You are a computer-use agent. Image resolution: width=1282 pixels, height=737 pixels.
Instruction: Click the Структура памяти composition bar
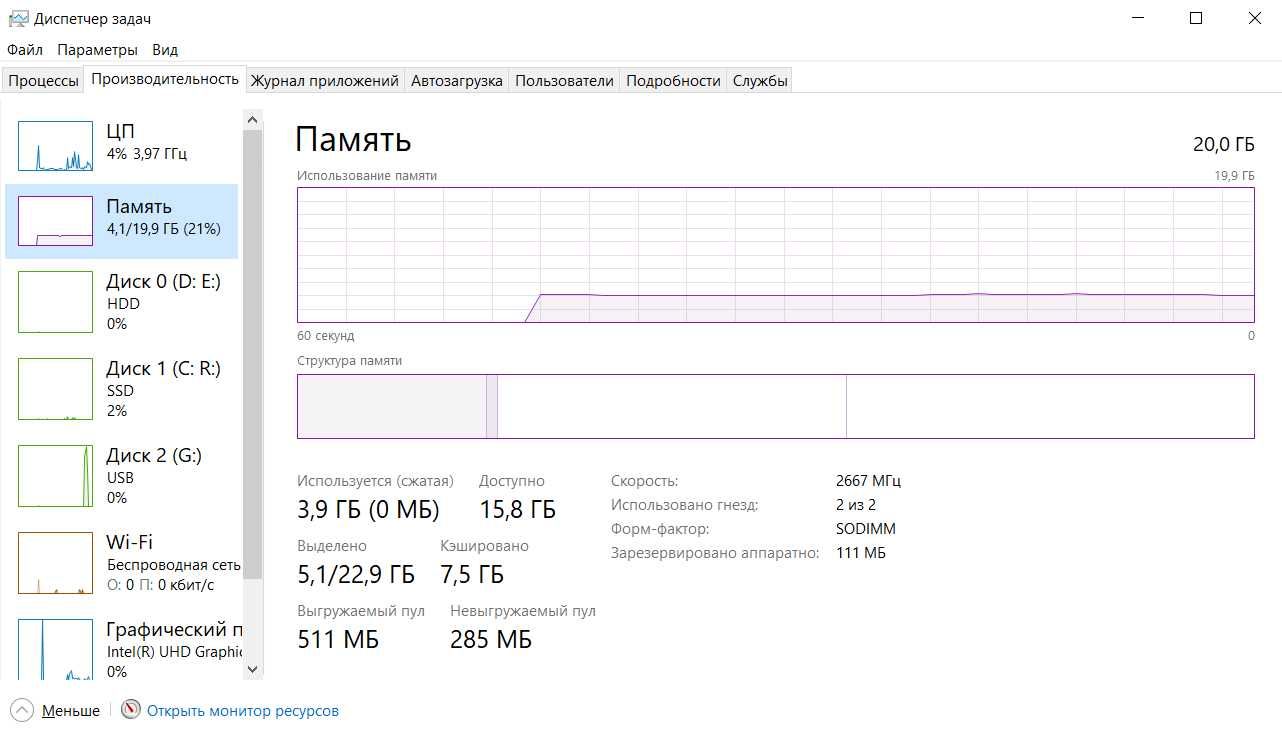tap(775, 406)
